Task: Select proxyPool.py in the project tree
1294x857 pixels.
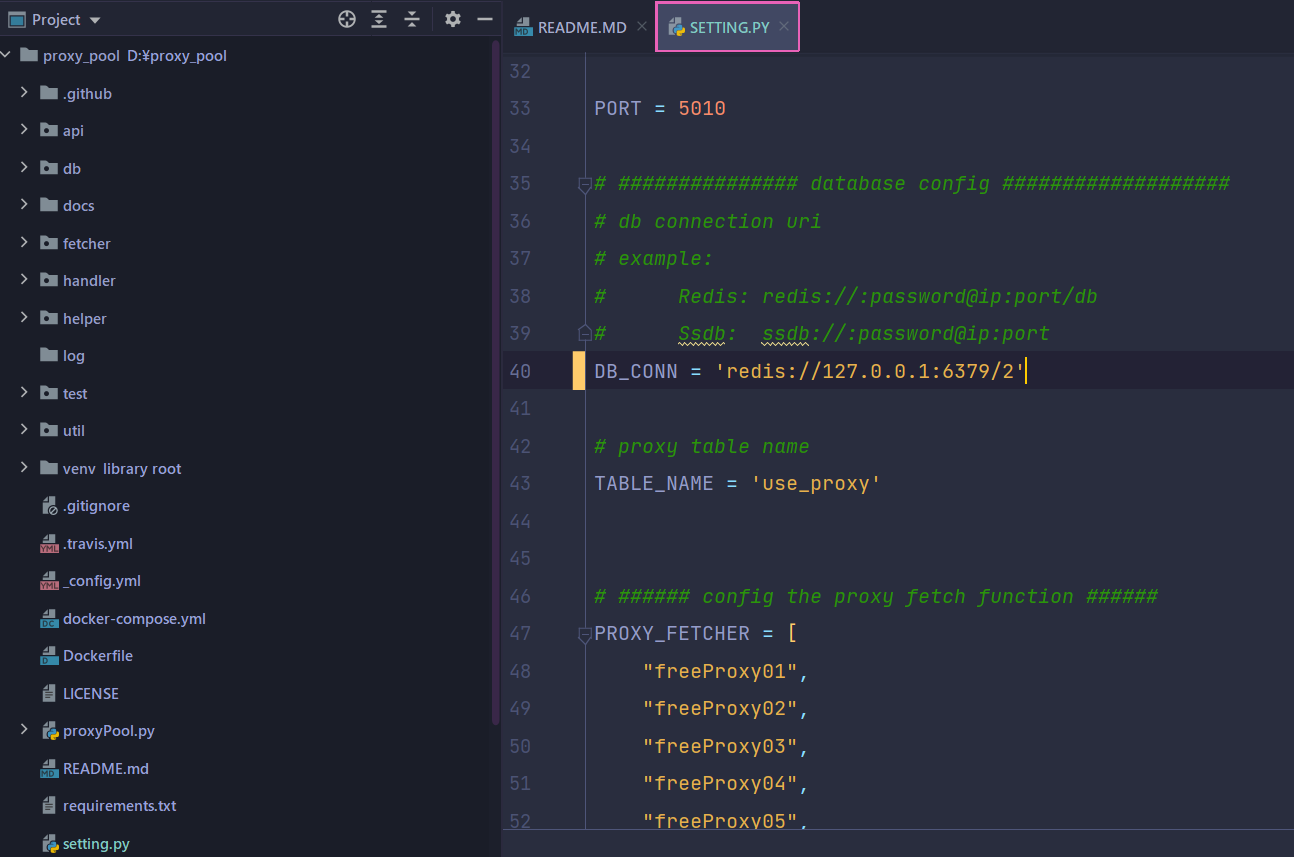Action: [108, 731]
